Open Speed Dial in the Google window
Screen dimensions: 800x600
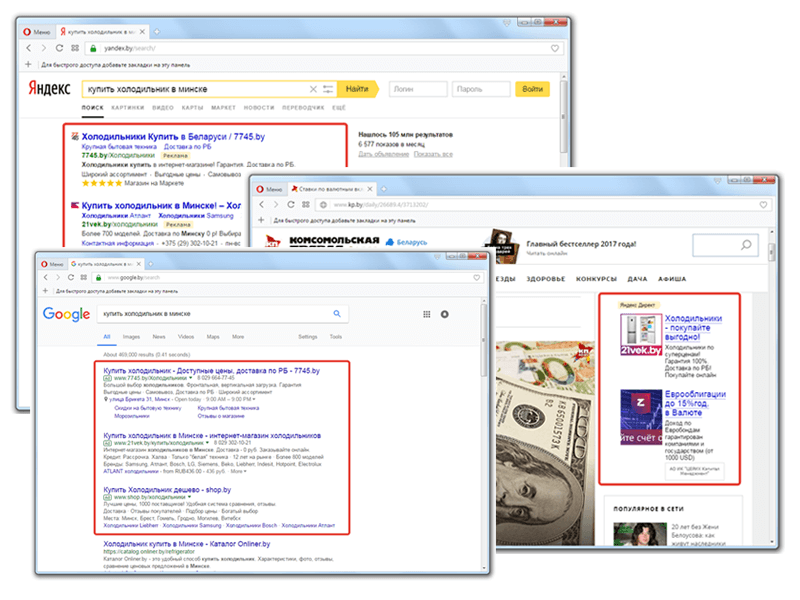click(84, 278)
